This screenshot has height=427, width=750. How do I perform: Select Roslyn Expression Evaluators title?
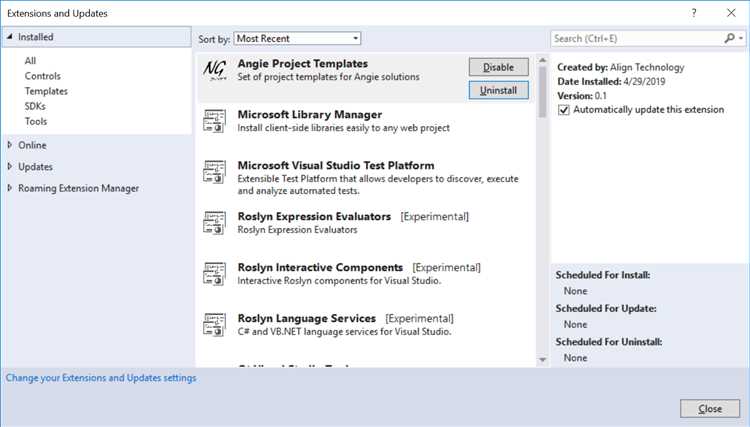click(314, 217)
